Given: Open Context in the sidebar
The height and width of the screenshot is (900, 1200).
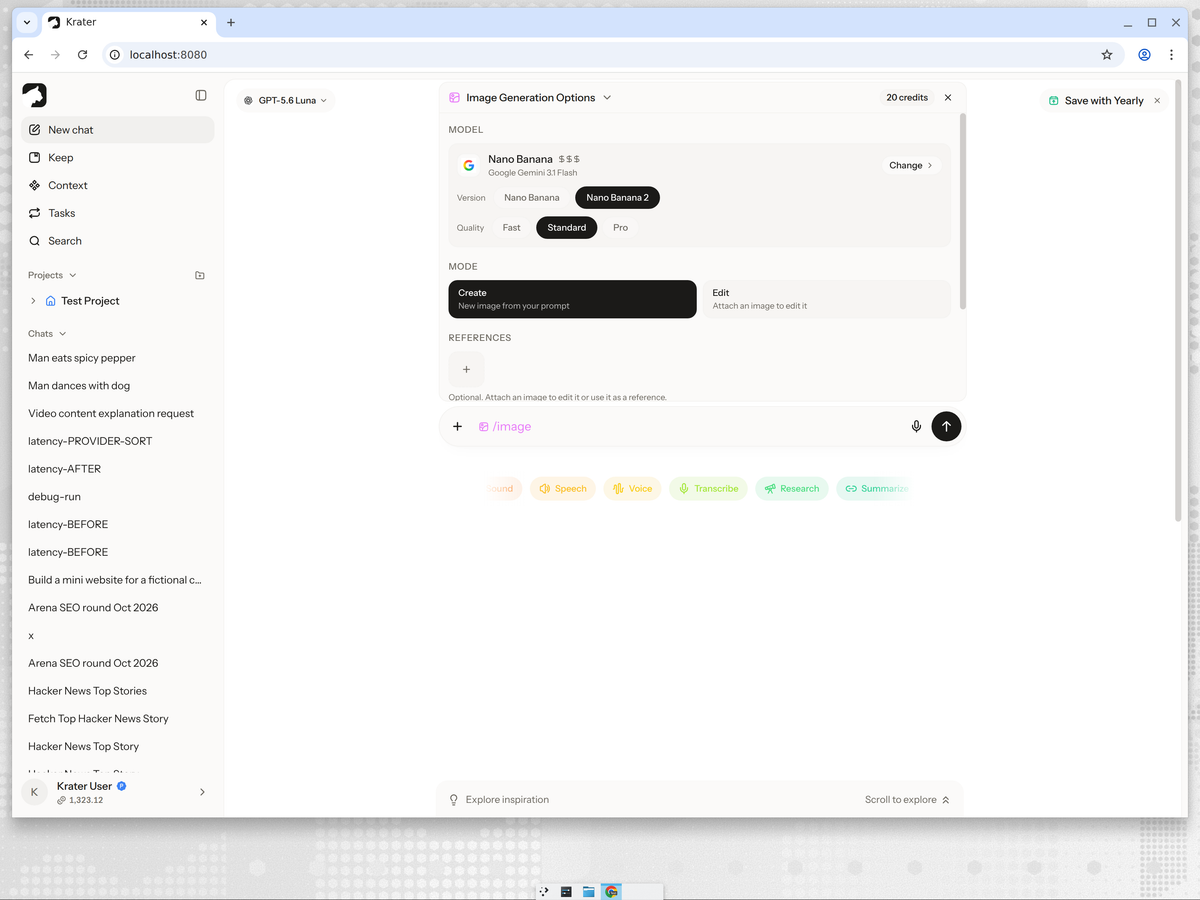Looking at the screenshot, I should coord(117,186).
